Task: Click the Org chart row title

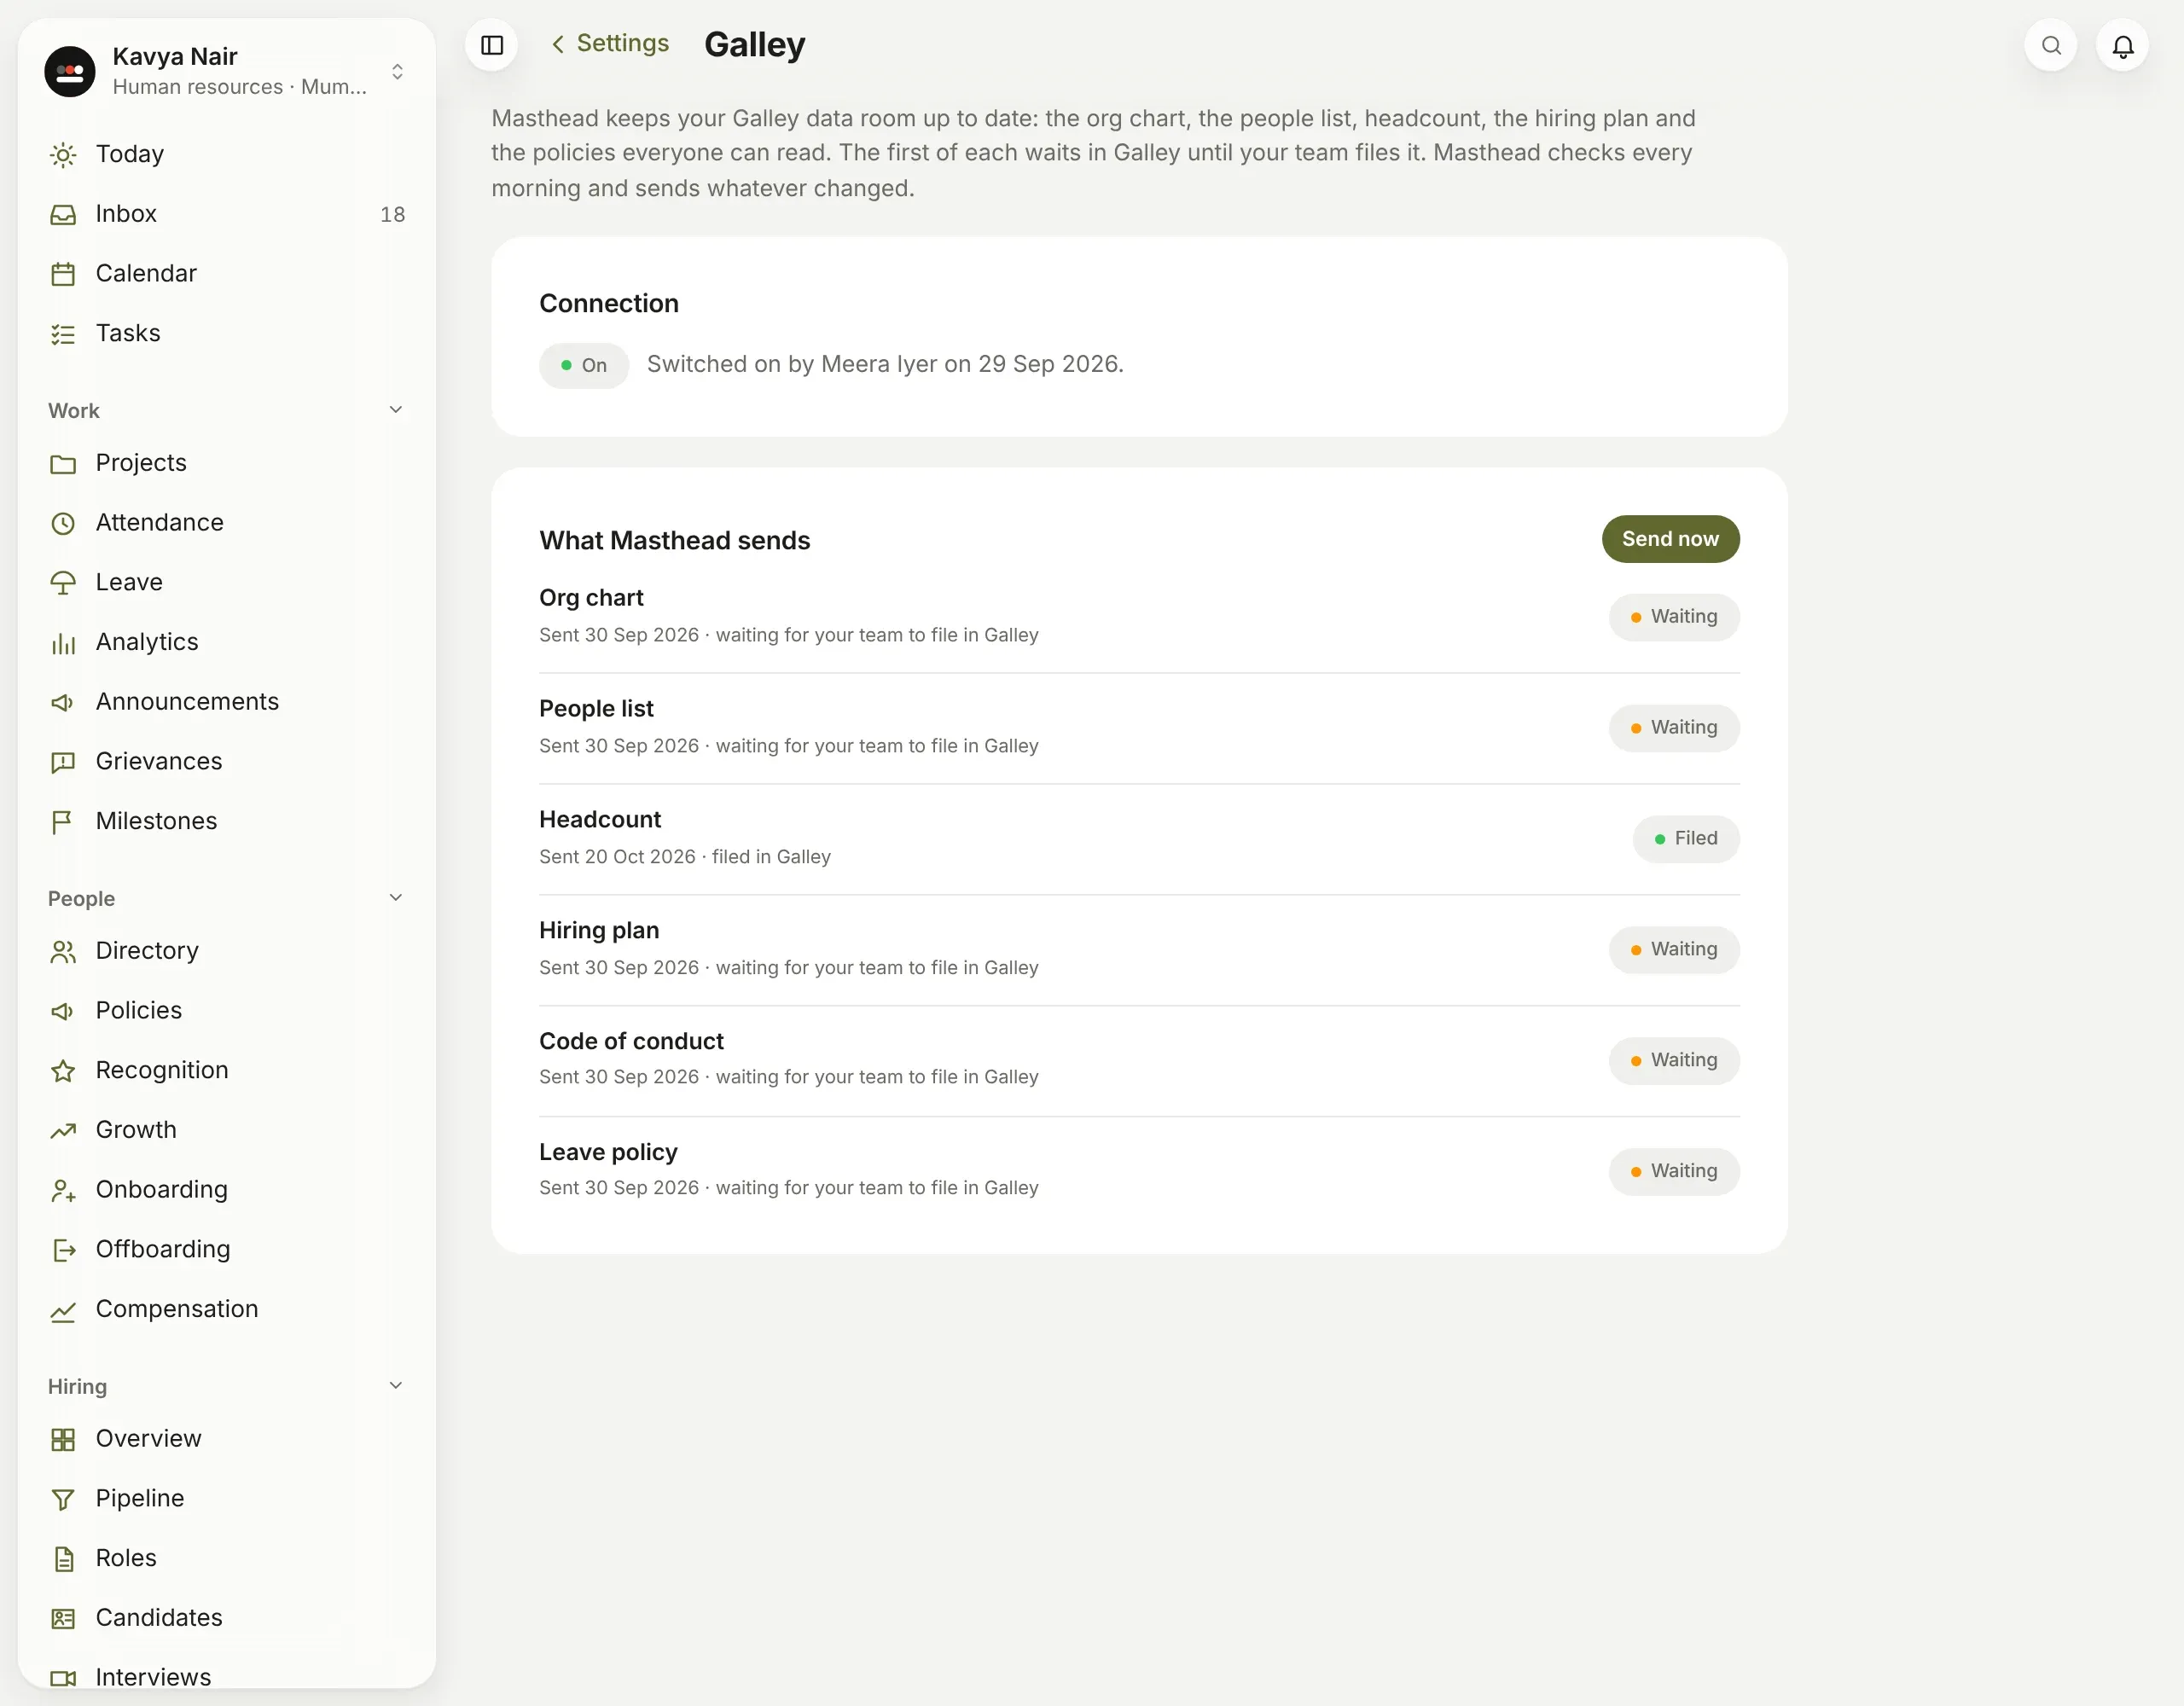Action: [591, 598]
